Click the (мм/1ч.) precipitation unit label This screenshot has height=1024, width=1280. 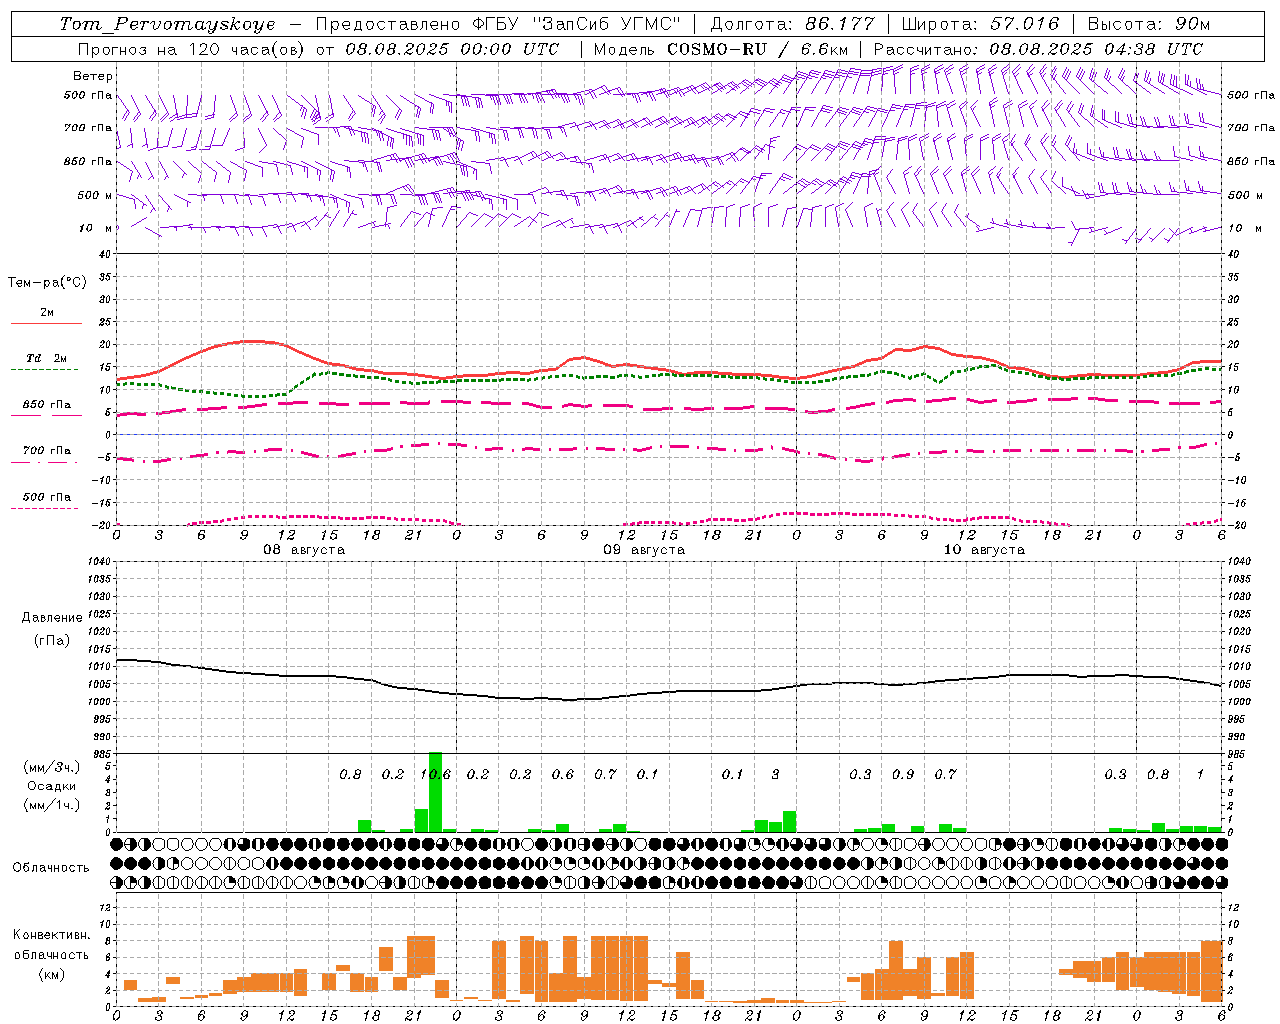point(52,805)
